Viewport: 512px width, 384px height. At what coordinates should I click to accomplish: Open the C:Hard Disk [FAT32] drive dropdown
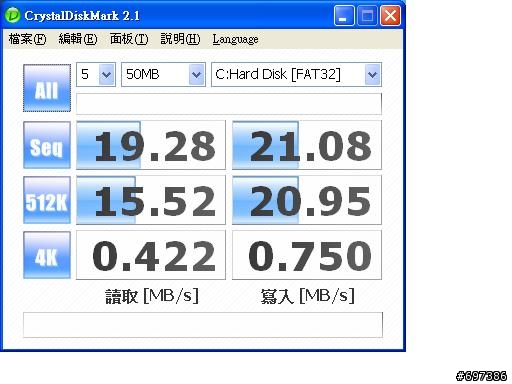coord(296,74)
